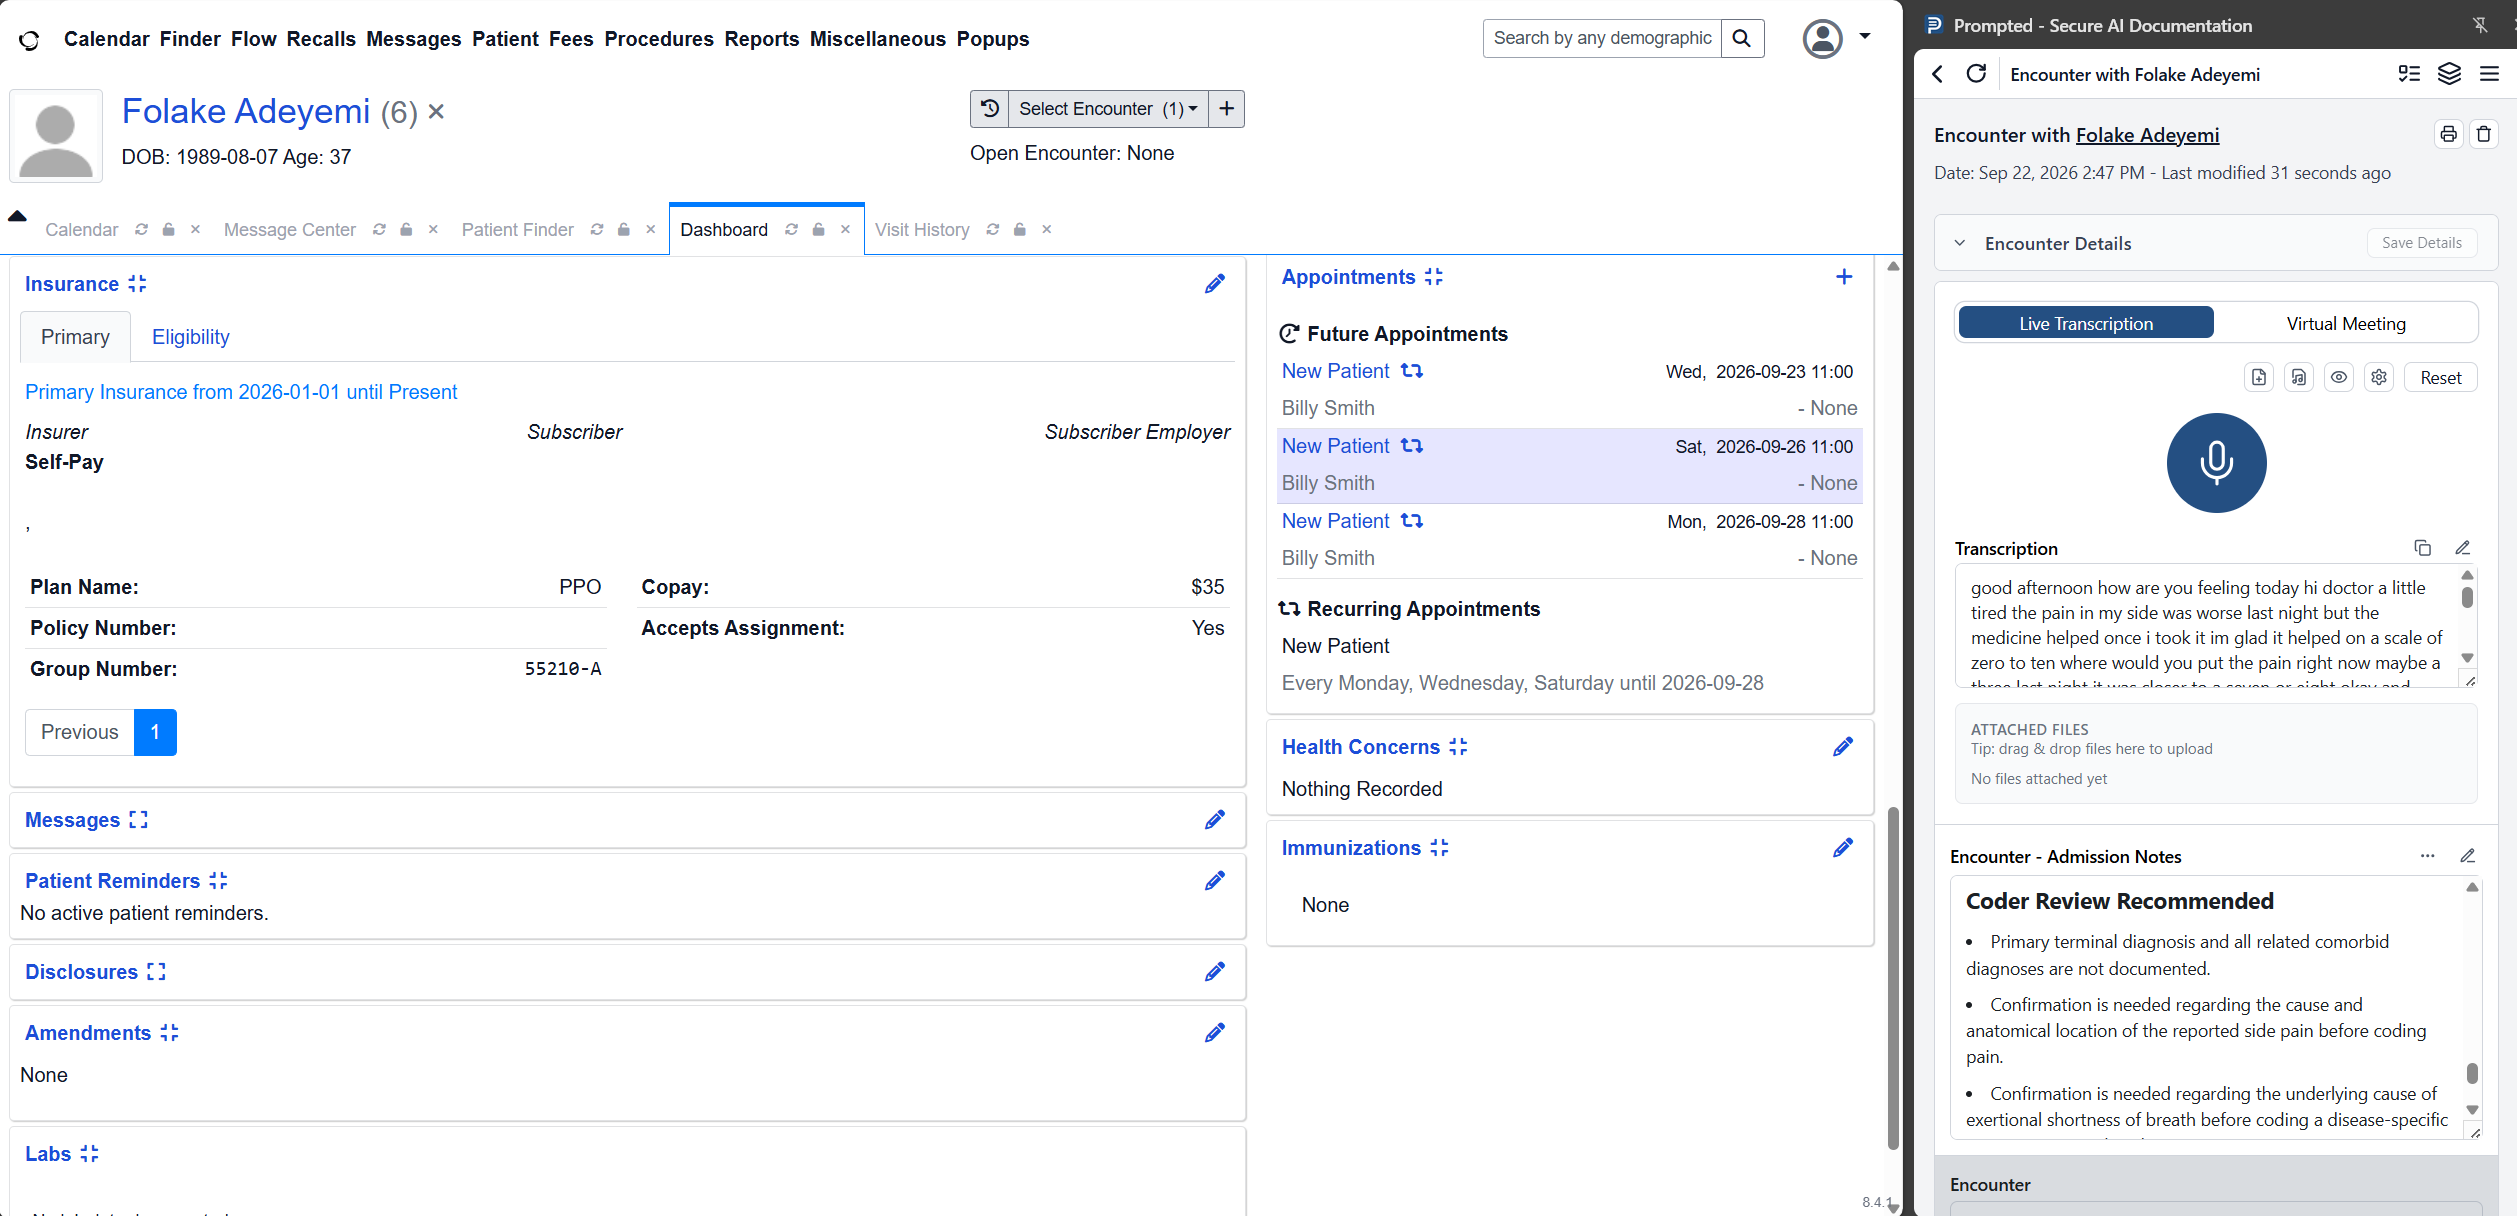Refresh the Prompted encounter panel
The image size is (2517, 1216).
pyautogui.click(x=1976, y=74)
